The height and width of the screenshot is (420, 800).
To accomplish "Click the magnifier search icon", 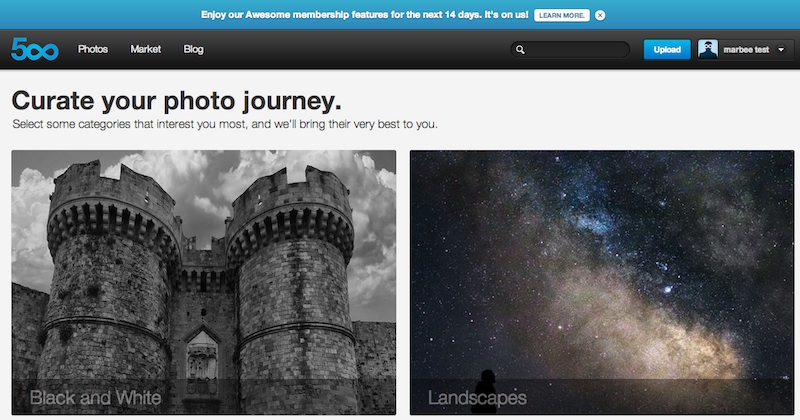I will click(520, 50).
